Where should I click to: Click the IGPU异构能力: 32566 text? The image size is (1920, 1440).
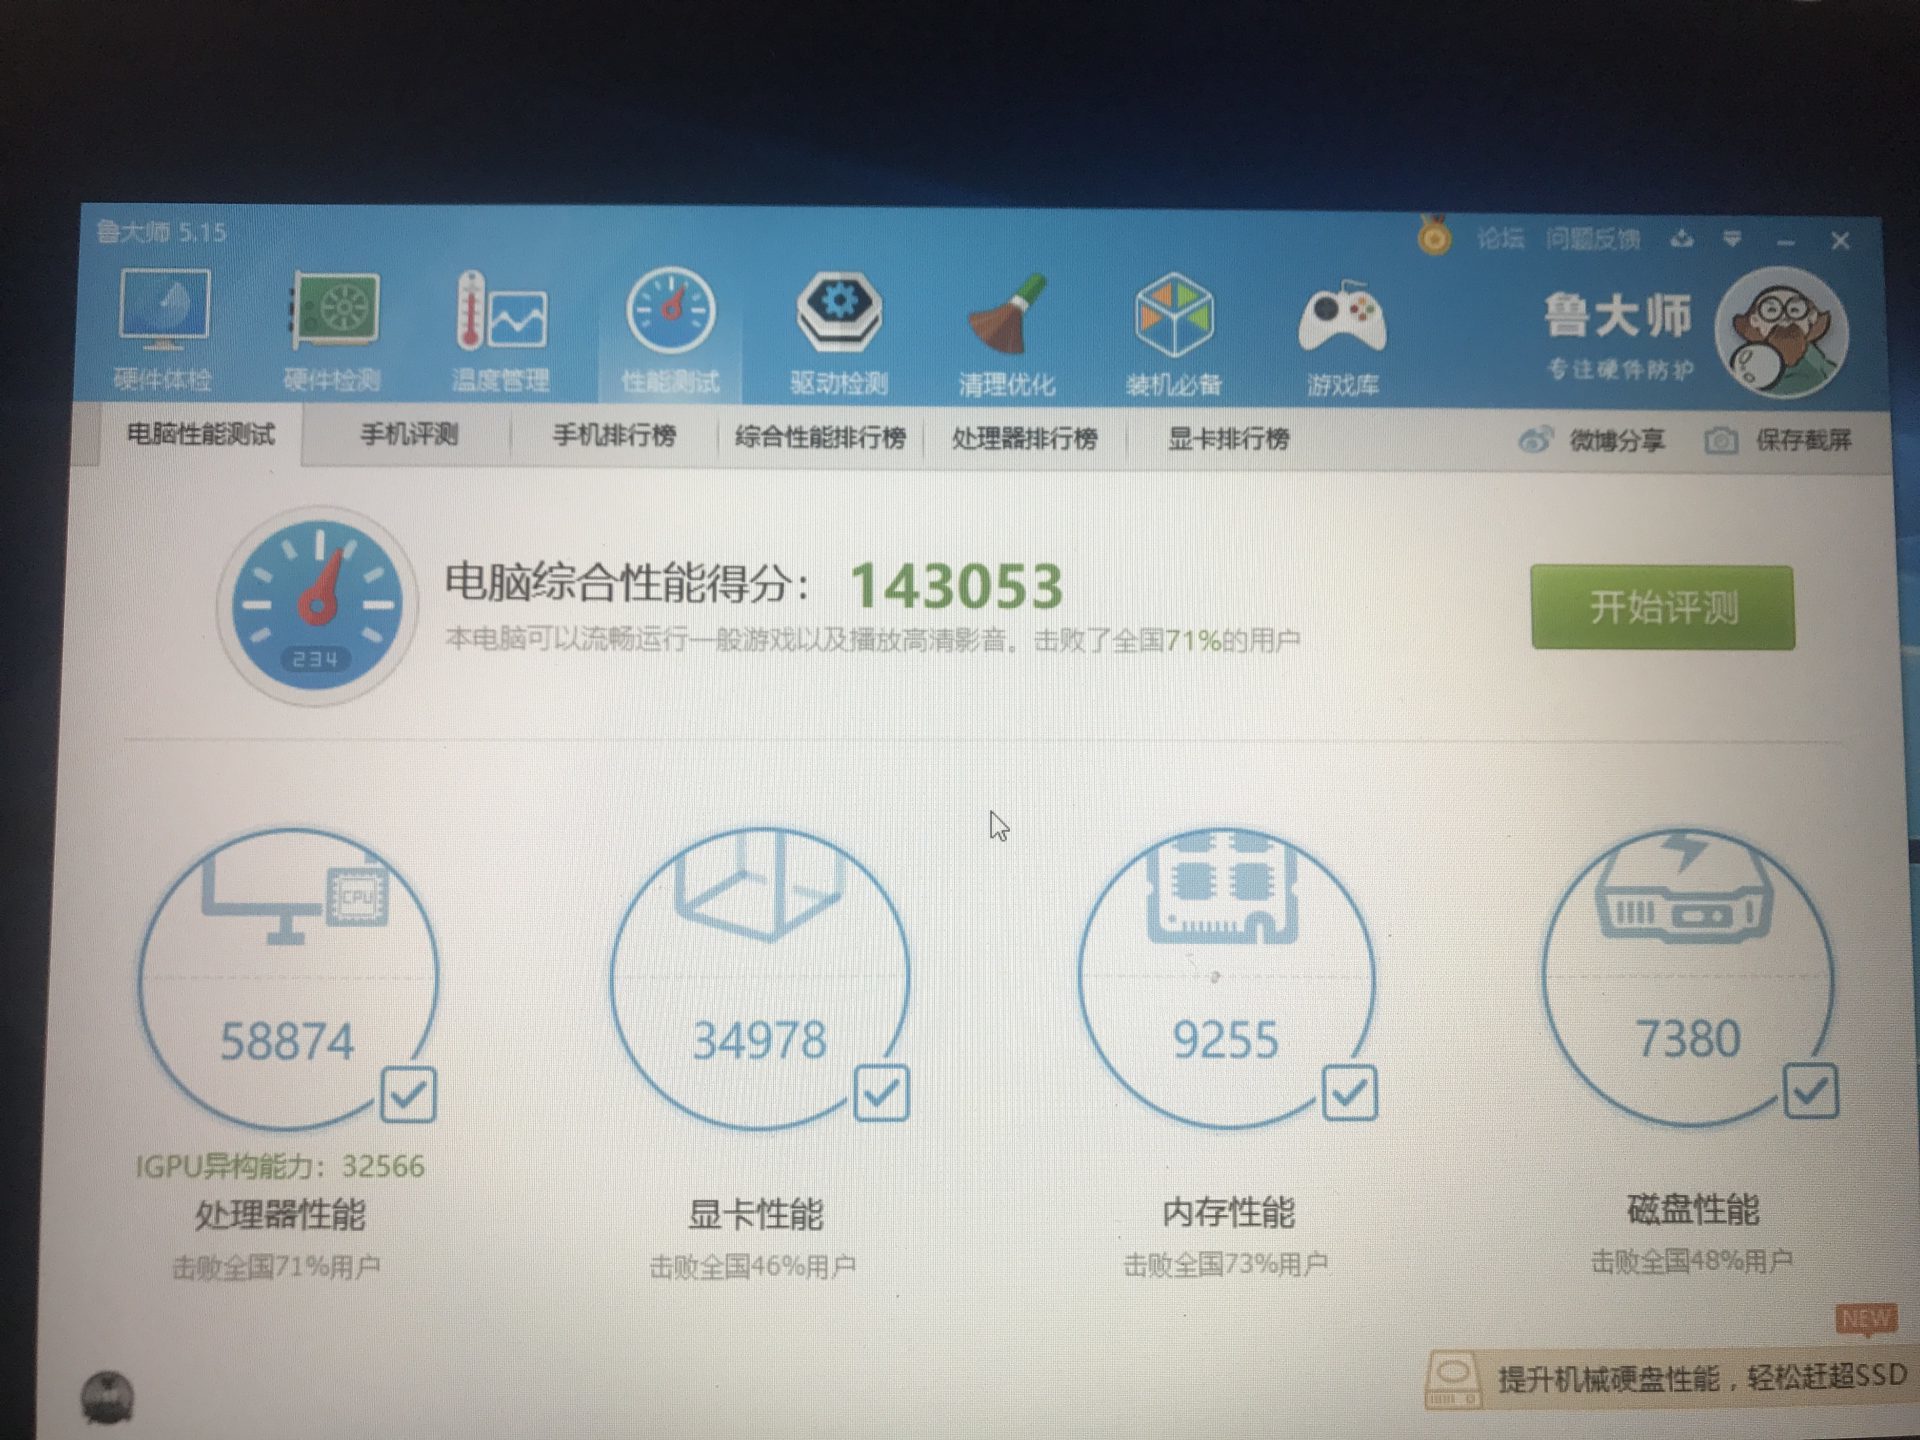(x=280, y=1166)
